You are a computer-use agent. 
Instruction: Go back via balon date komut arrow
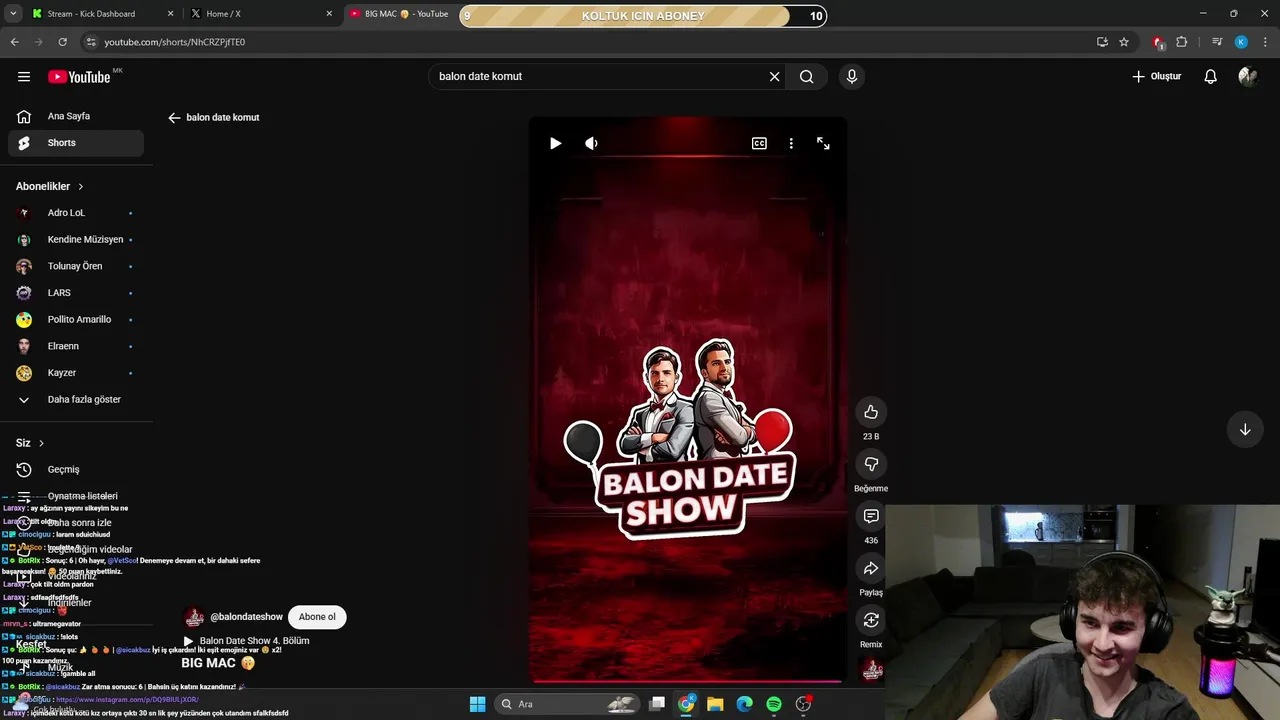coord(174,118)
